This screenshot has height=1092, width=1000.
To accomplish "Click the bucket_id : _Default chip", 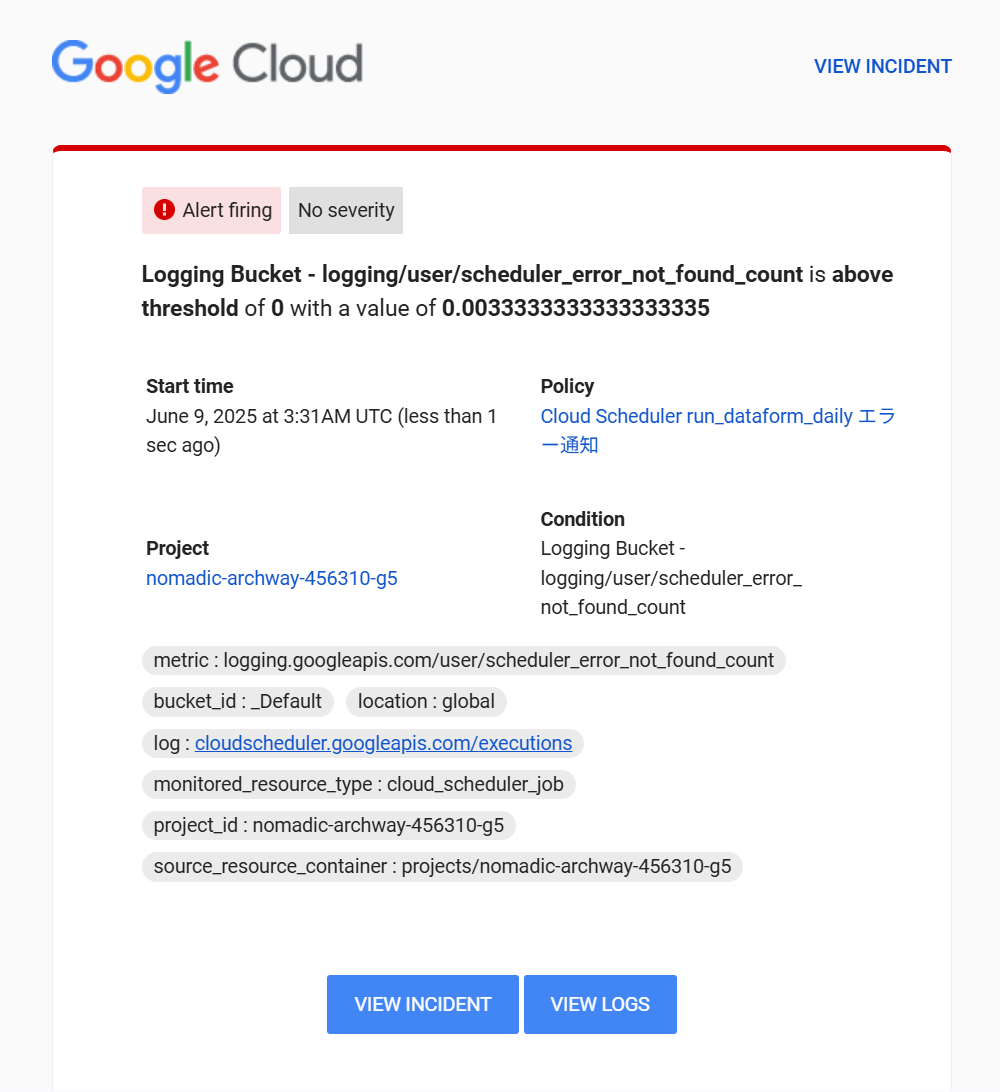I will tap(237, 701).
